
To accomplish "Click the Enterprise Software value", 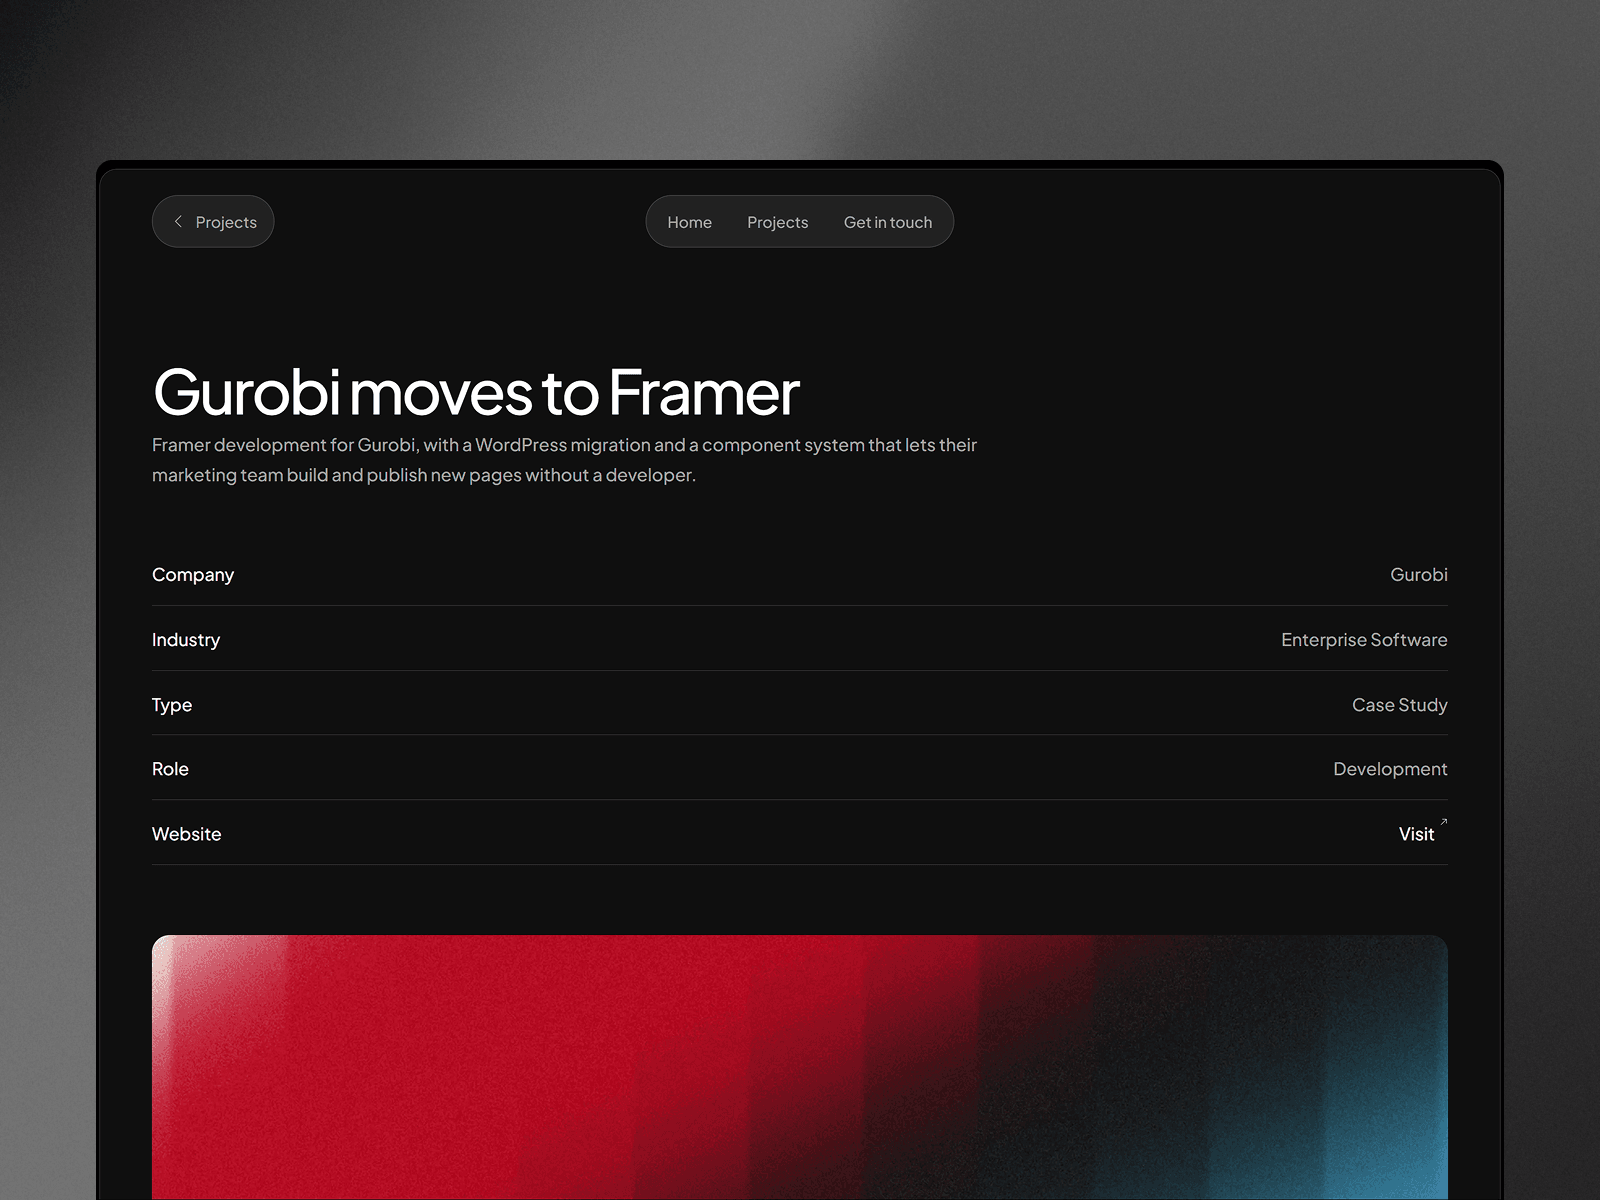I will click(x=1364, y=640).
